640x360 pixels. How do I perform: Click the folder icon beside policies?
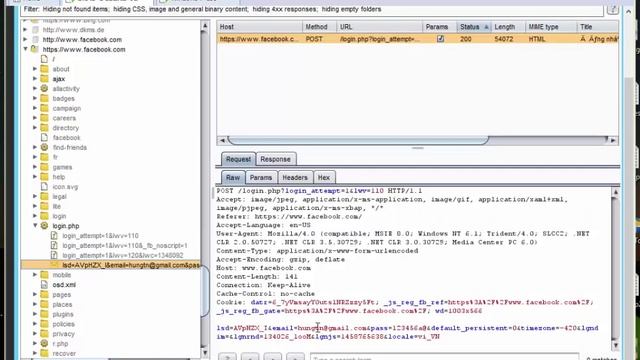tap(44, 324)
